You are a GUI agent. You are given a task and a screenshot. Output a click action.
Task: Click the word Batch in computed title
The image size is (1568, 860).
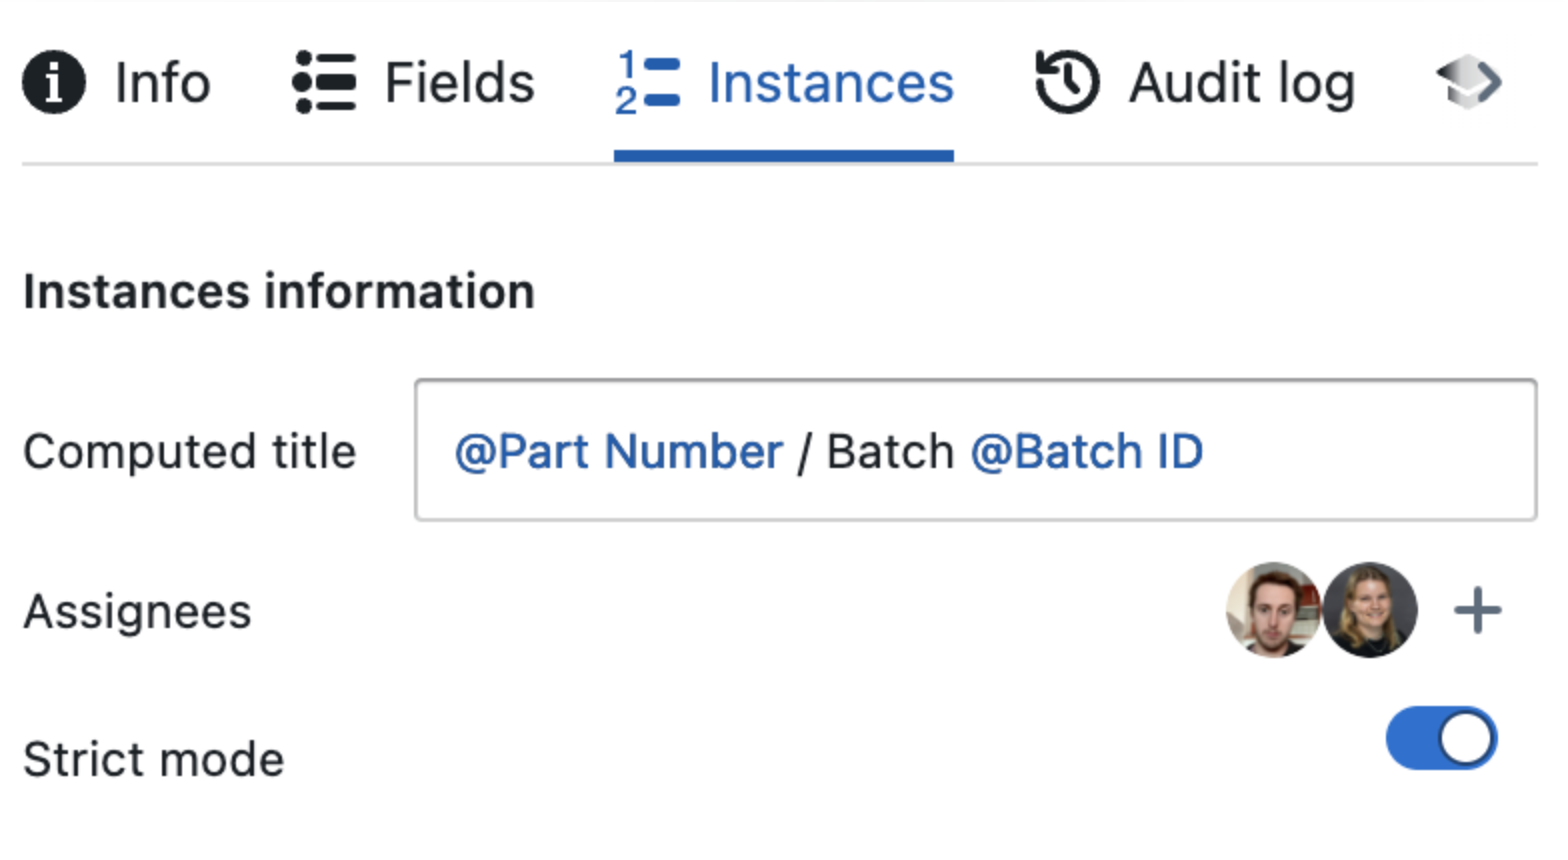pos(890,452)
